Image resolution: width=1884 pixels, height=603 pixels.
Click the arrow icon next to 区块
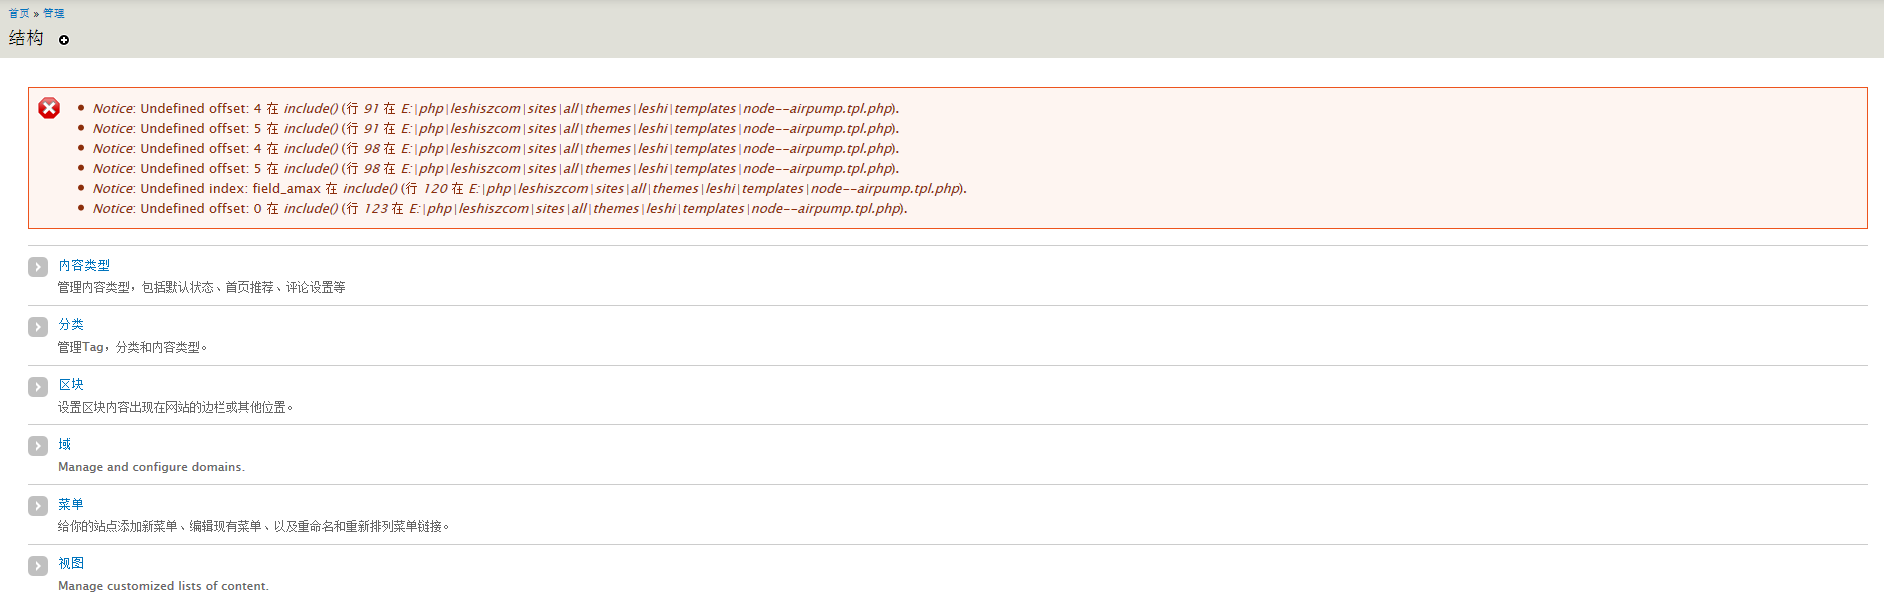pos(38,387)
